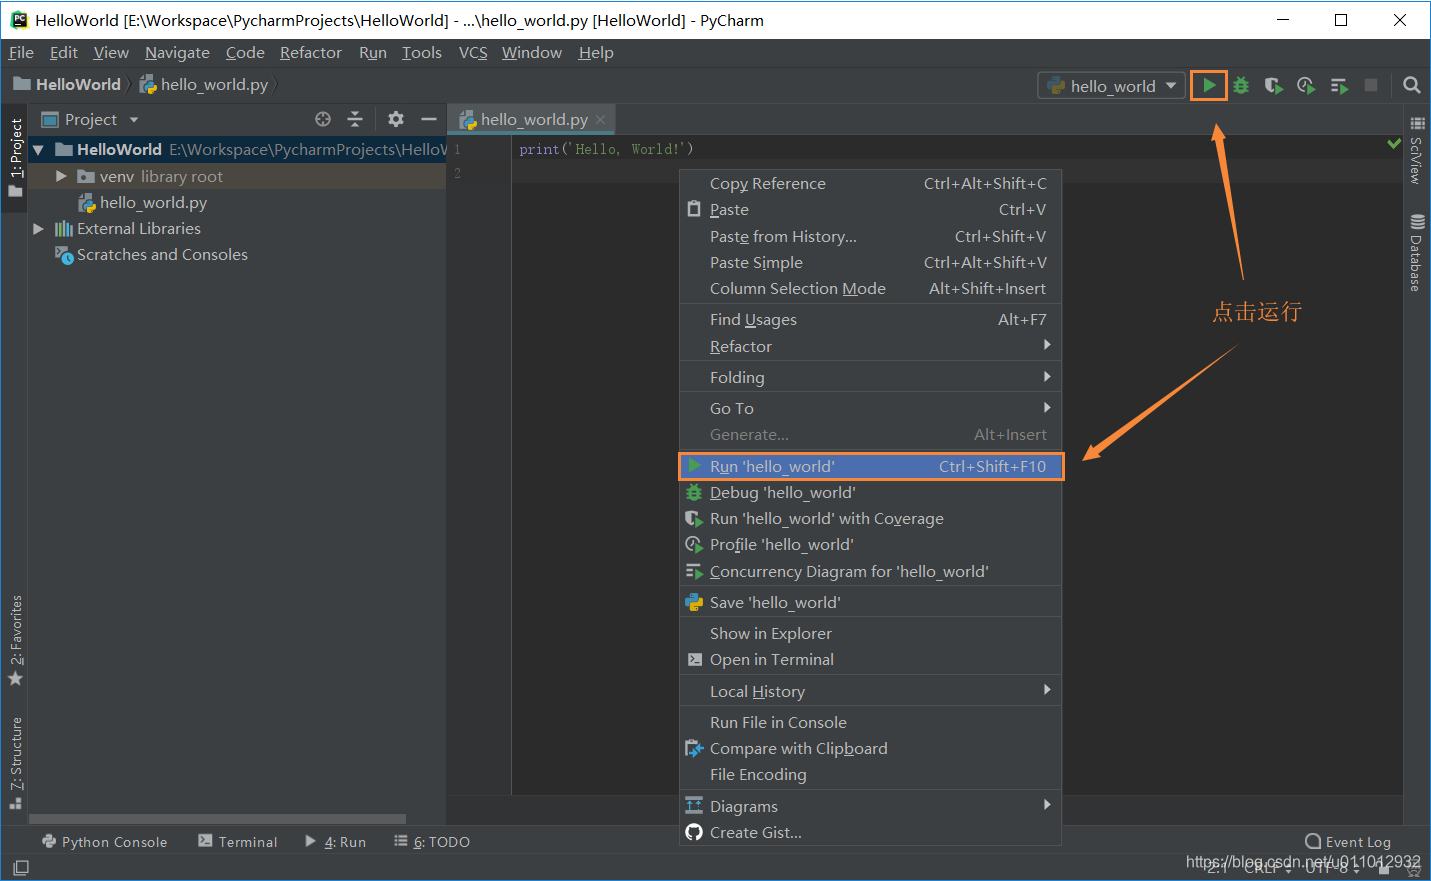The height and width of the screenshot is (881, 1431).
Task: Open the Database side panel
Action: [1416, 252]
